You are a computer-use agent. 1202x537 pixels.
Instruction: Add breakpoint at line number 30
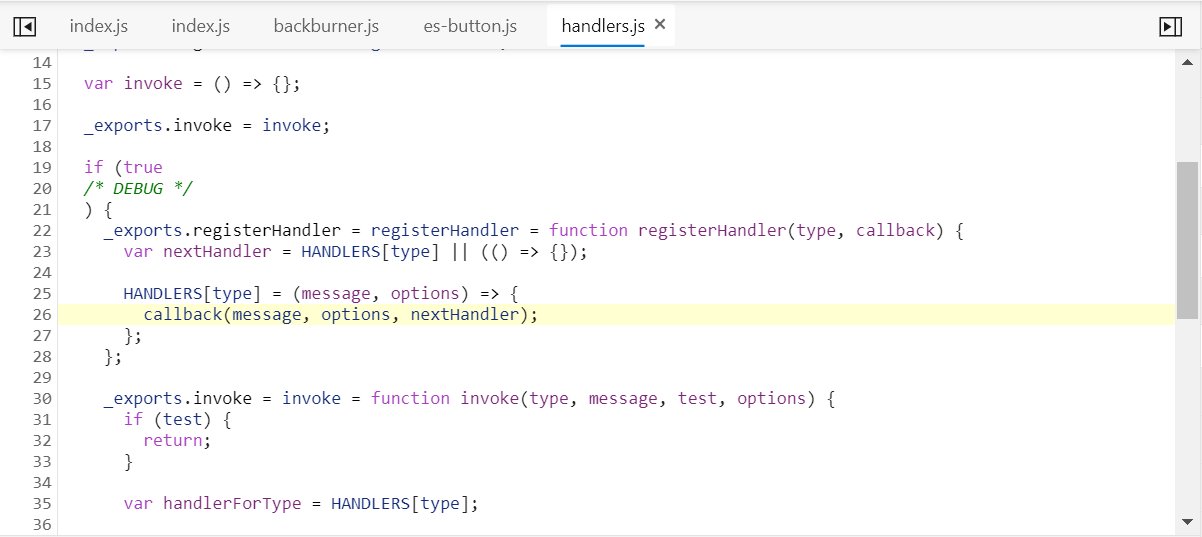click(x=41, y=399)
